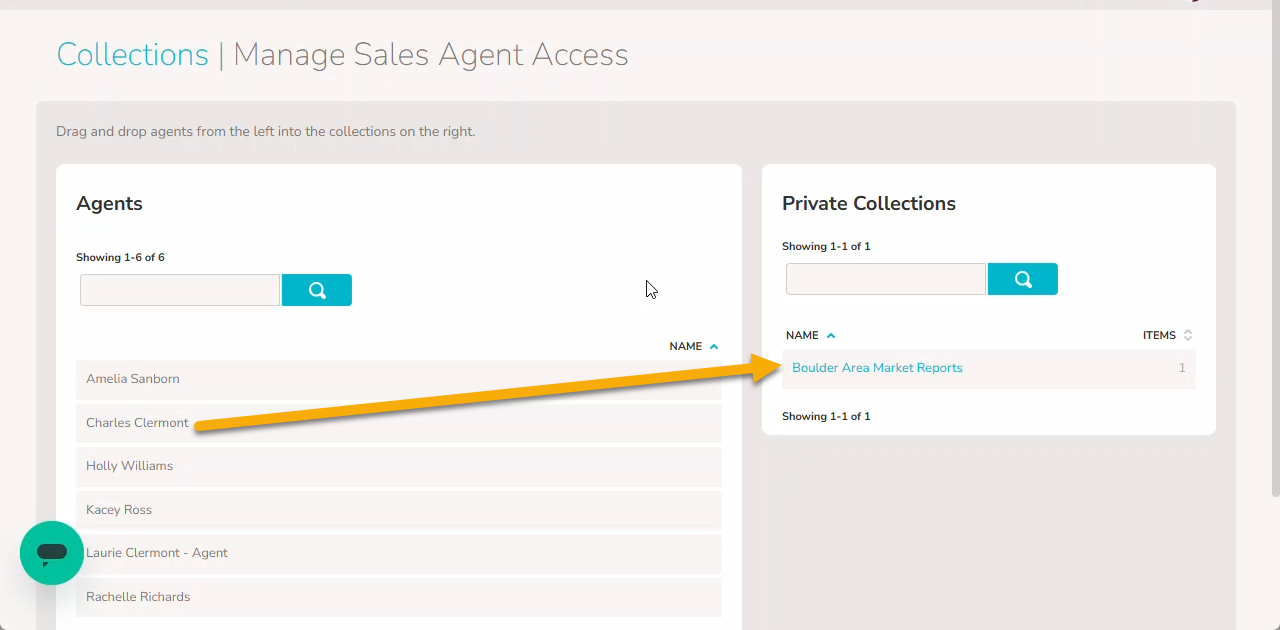Click the page vertical scrollbar
Image resolution: width=1280 pixels, height=630 pixels.
pyautogui.click(x=1275, y=250)
